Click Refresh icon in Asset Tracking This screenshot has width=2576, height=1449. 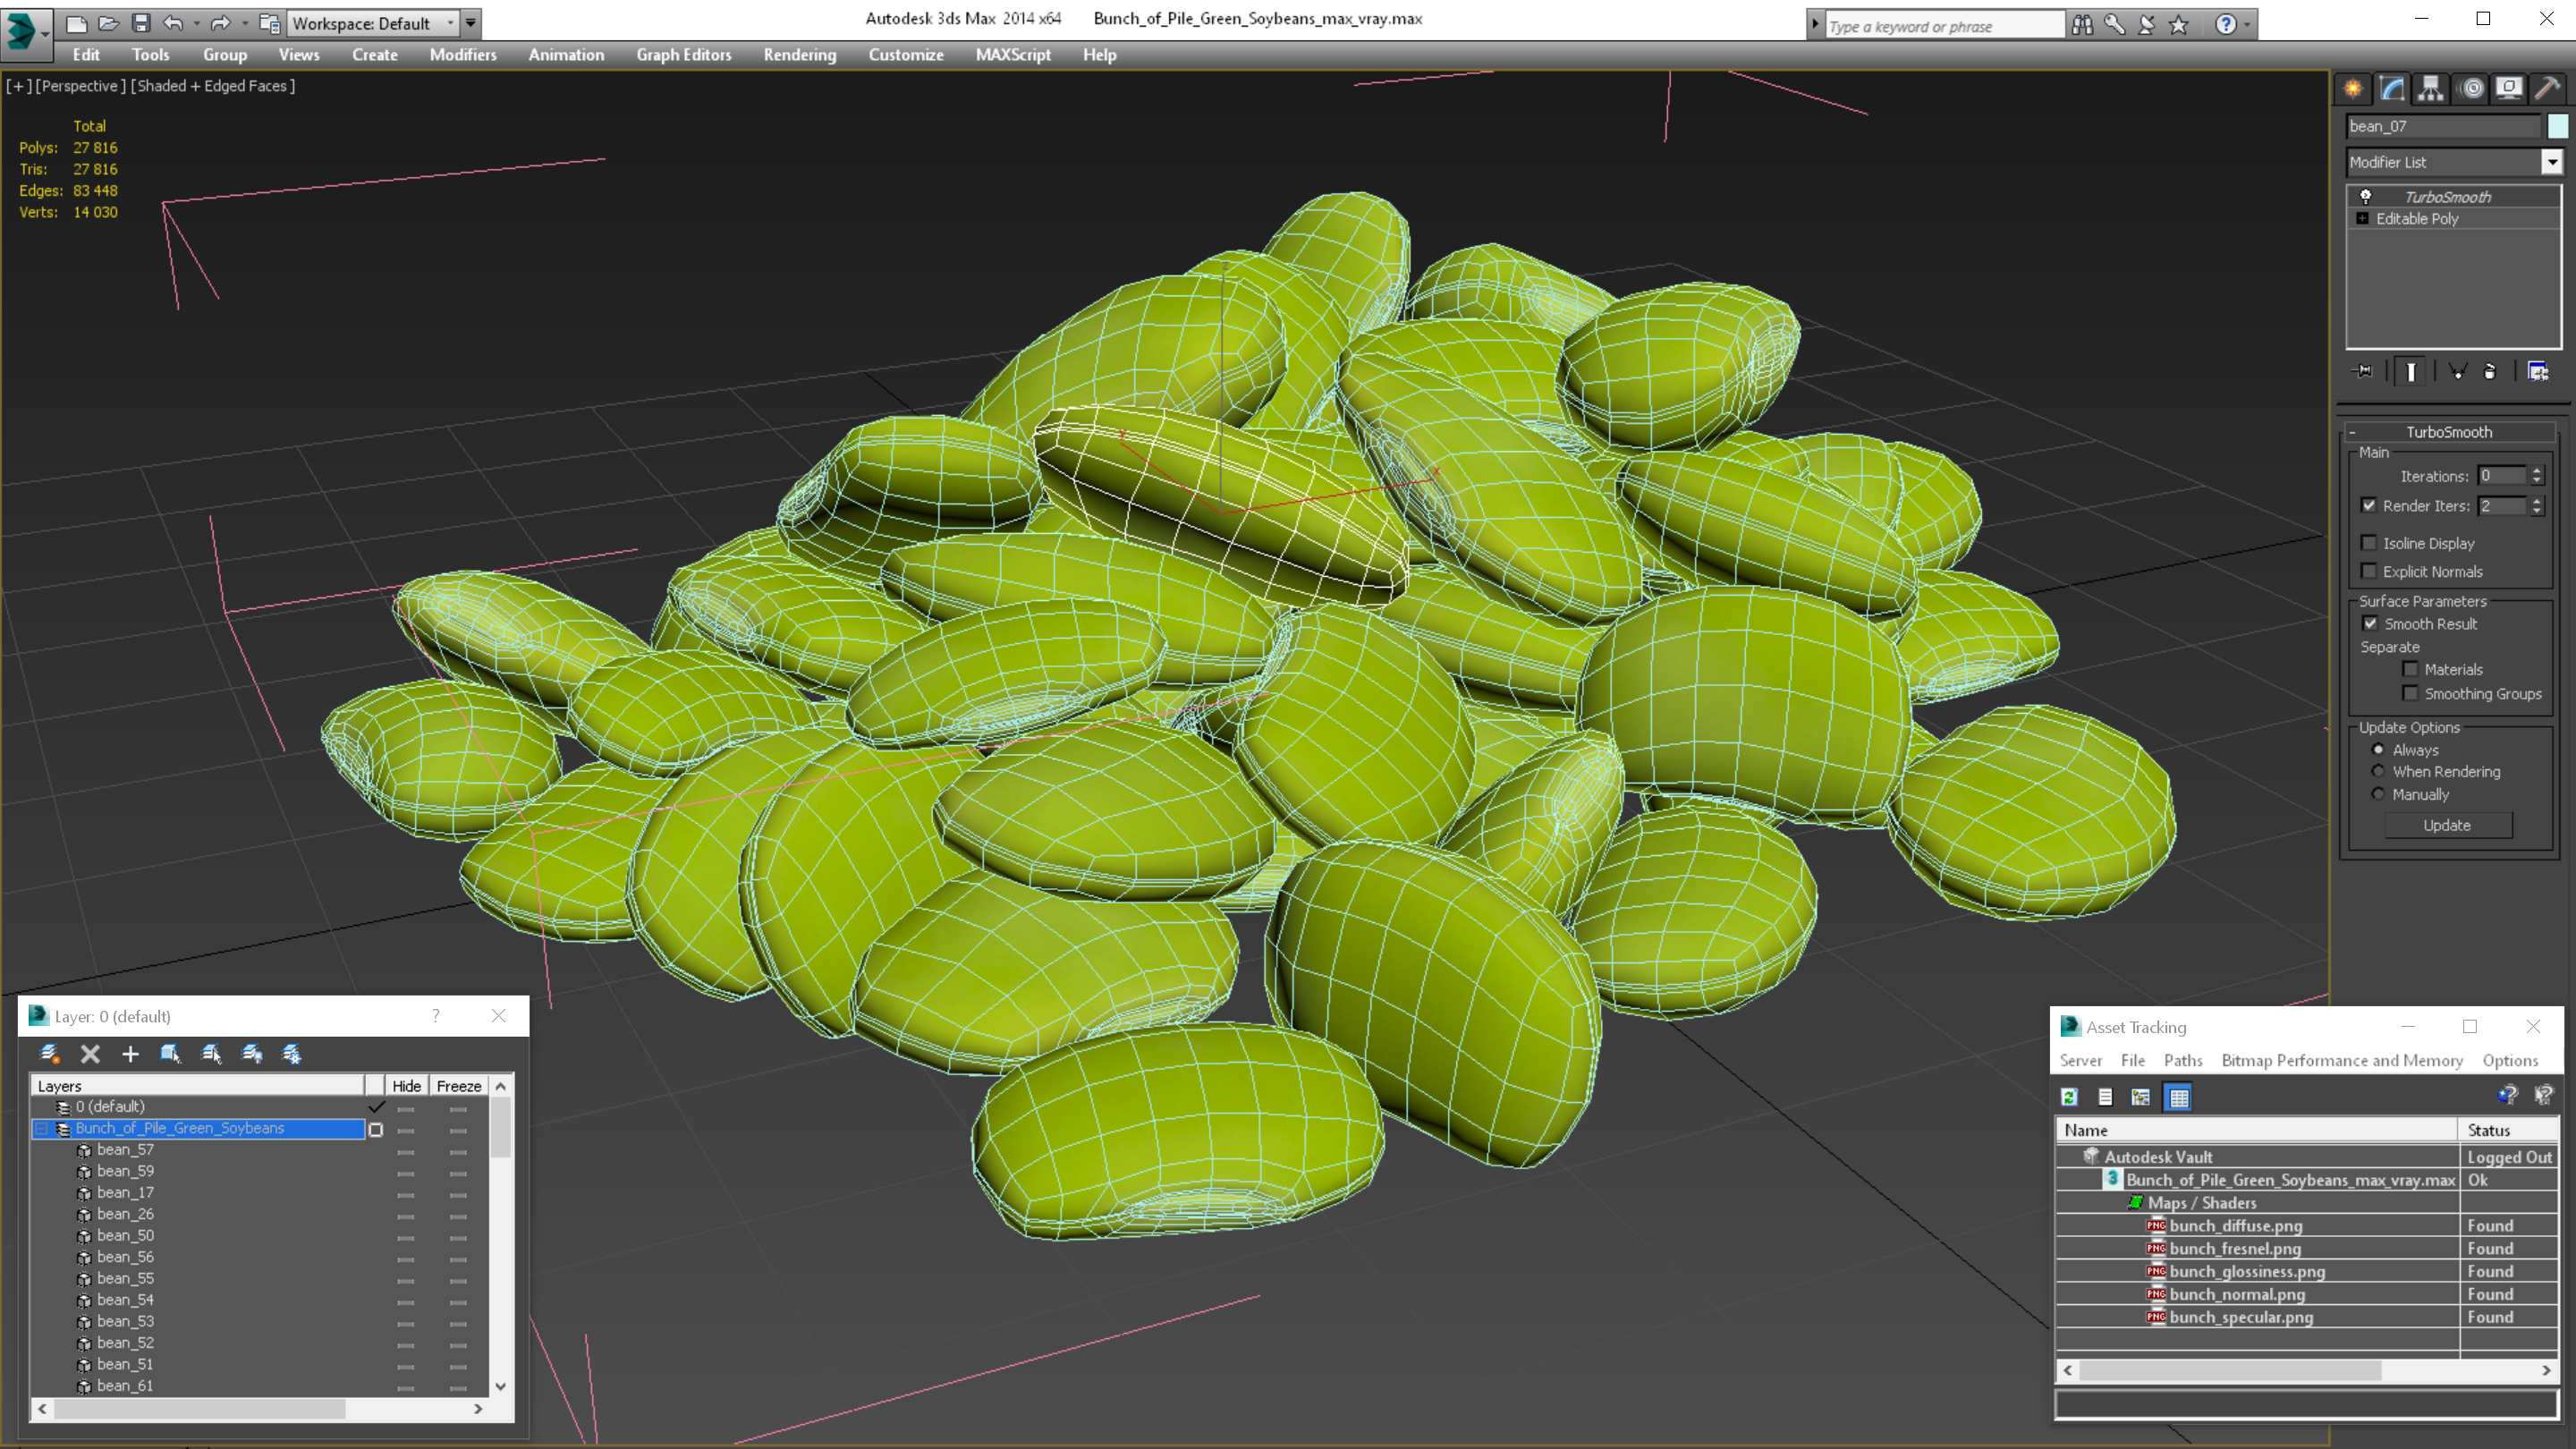(x=2069, y=1097)
